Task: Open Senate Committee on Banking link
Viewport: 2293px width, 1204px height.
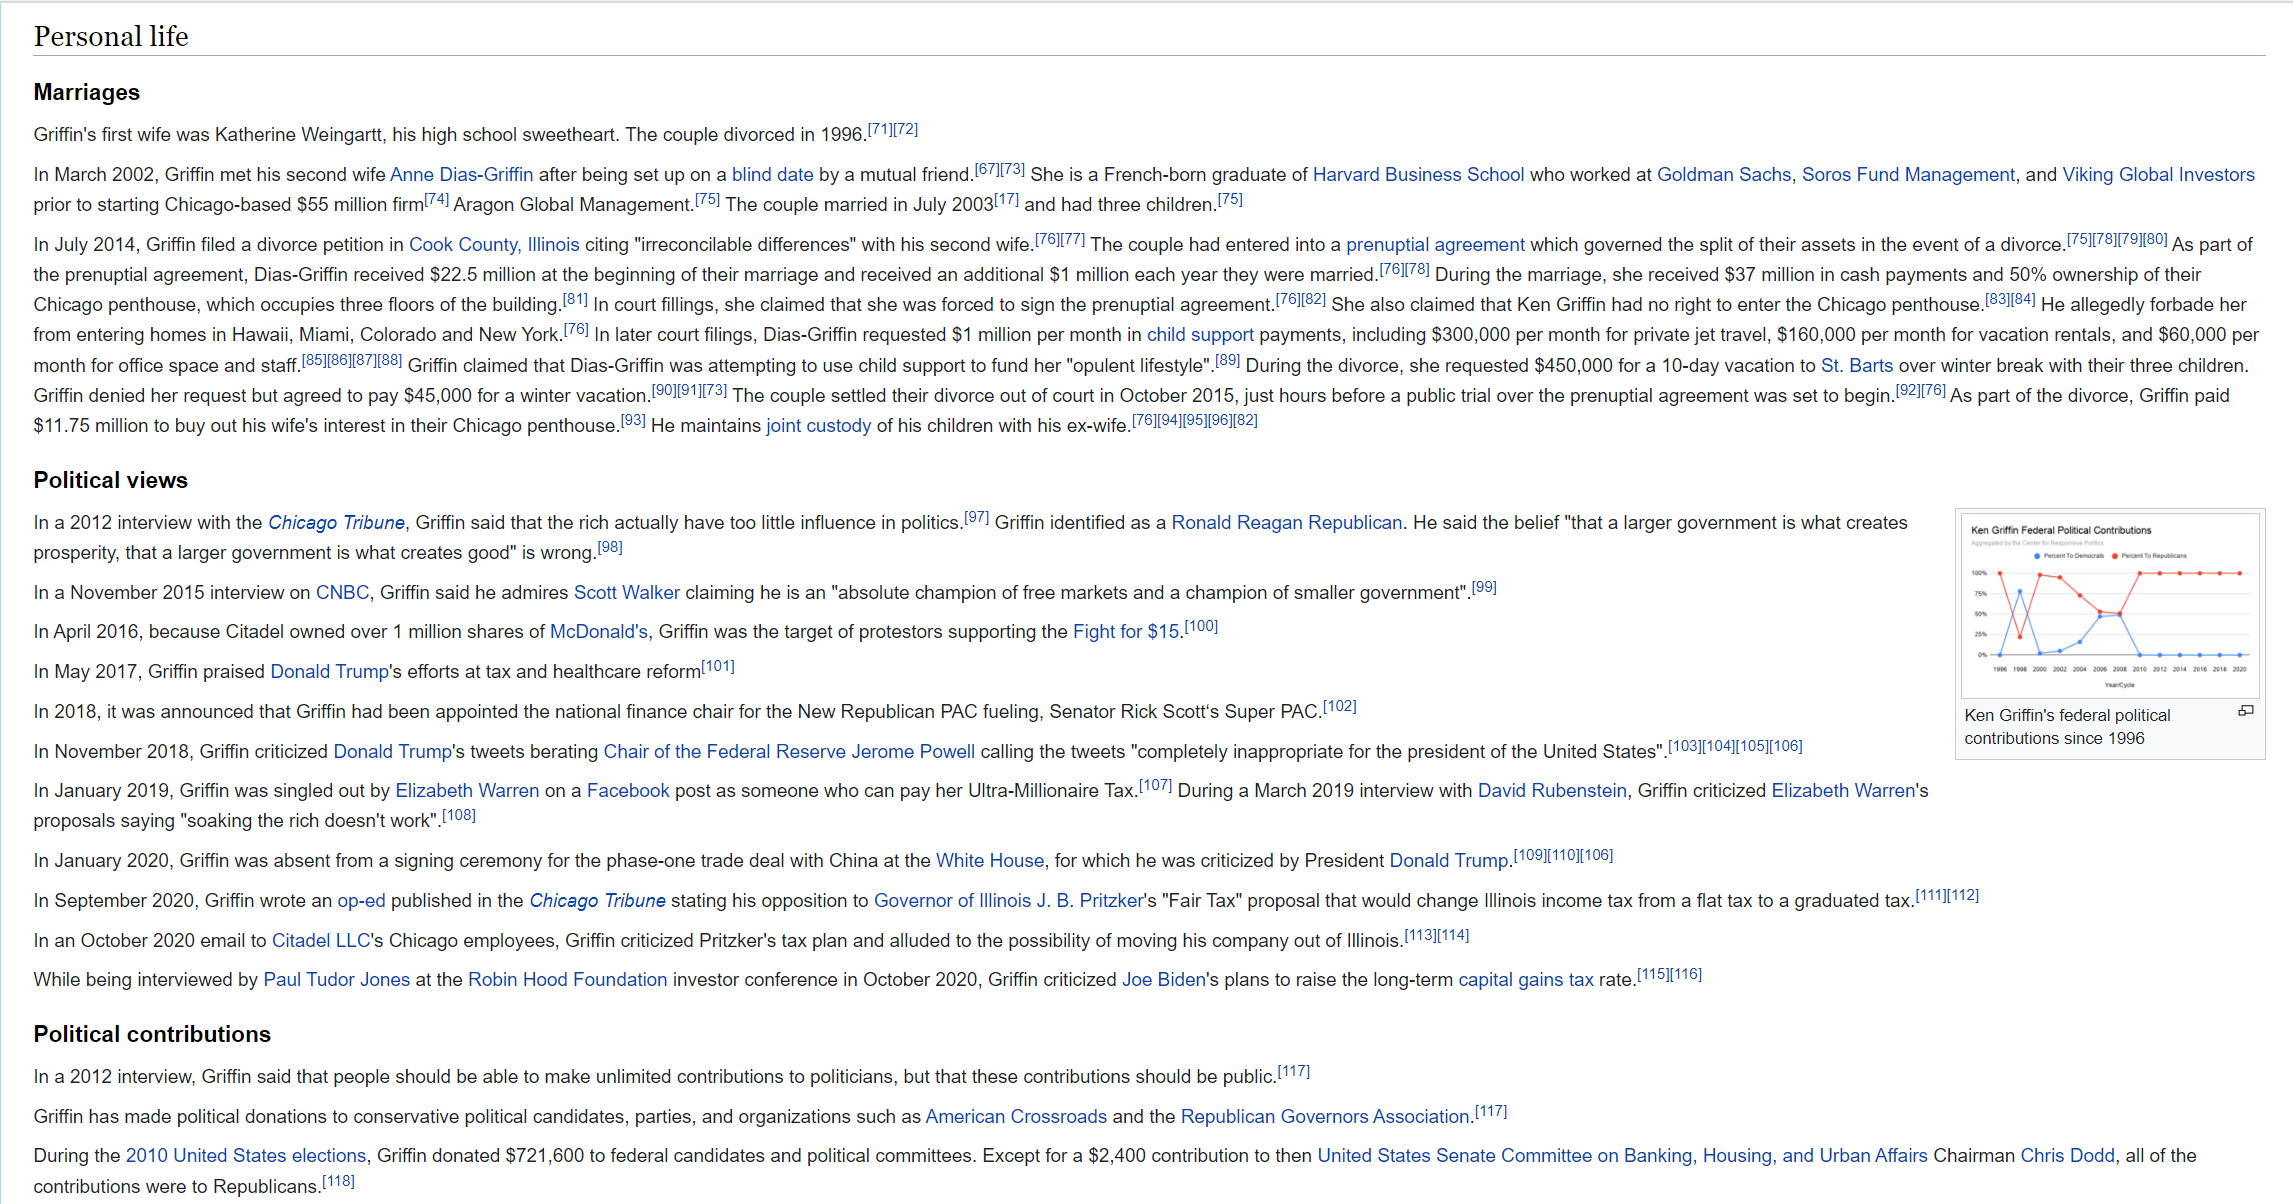Action: click(1622, 1155)
